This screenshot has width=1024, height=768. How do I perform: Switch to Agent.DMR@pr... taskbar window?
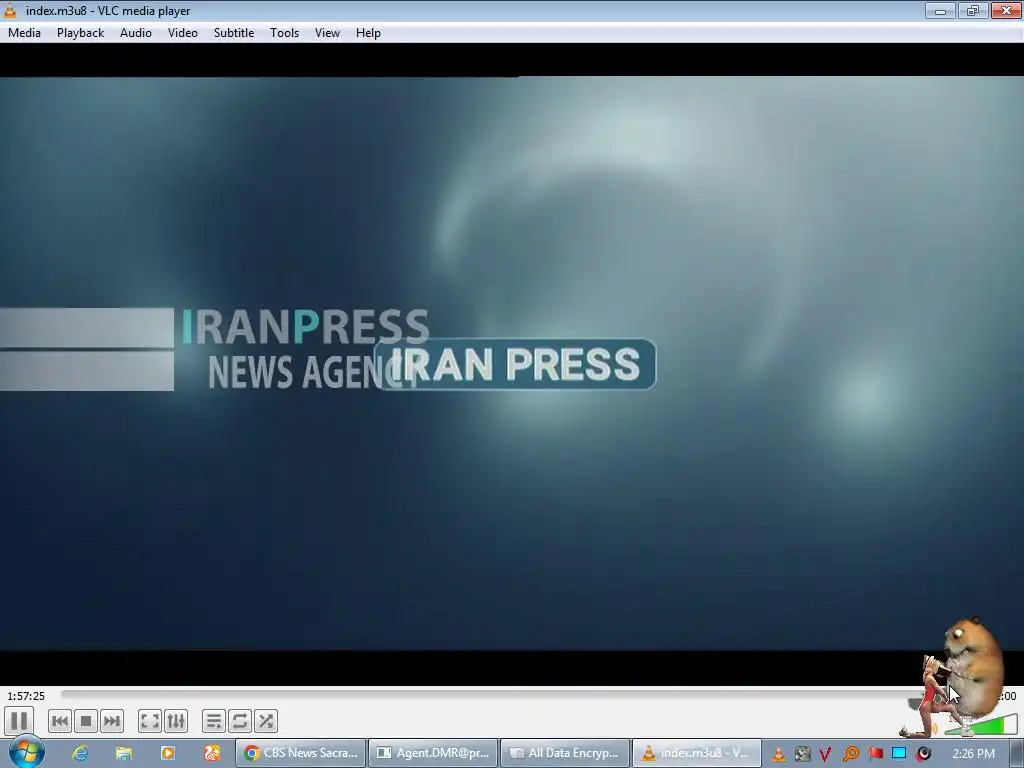(433, 753)
